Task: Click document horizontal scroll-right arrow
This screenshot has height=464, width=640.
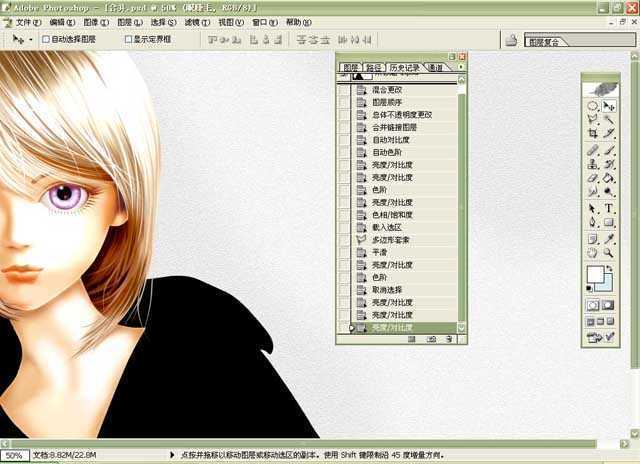Action: click(624, 444)
